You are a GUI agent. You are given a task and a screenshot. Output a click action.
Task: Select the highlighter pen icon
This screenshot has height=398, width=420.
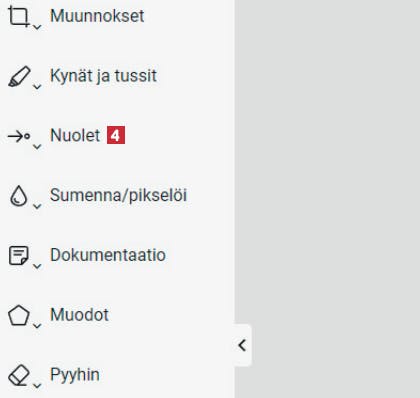[19, 76]
